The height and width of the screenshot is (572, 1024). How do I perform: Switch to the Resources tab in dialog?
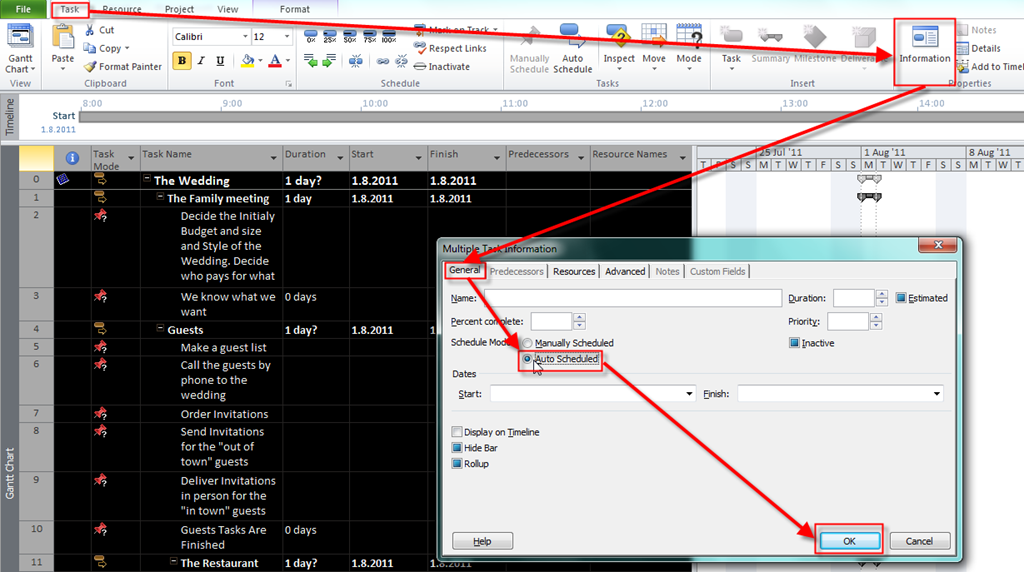point(574,271)
